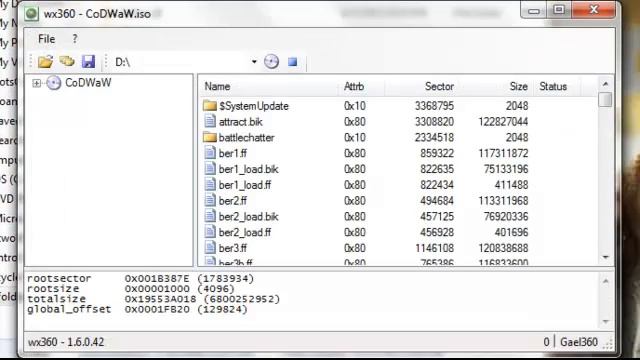Click the ber2_load.bik file name
This screenshot has width=640, height=360.
click(249, 216)
